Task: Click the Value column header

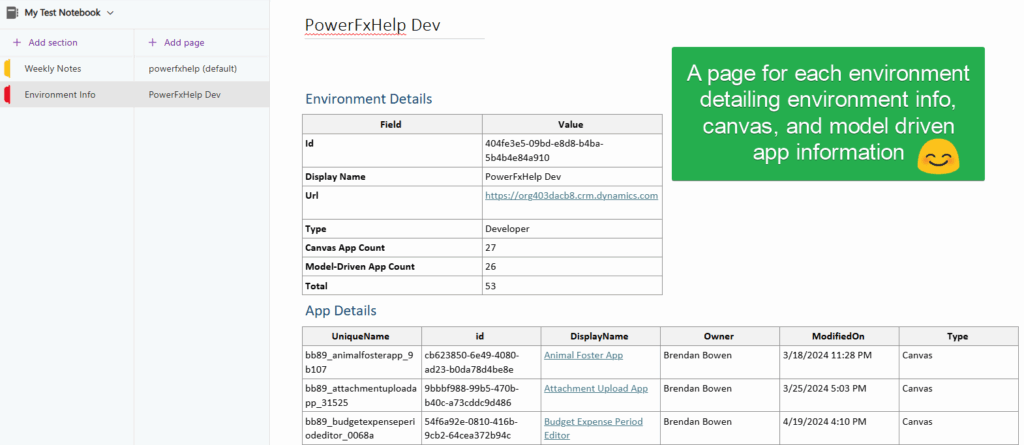Action: pyautogui.click(x=572, y=124)
